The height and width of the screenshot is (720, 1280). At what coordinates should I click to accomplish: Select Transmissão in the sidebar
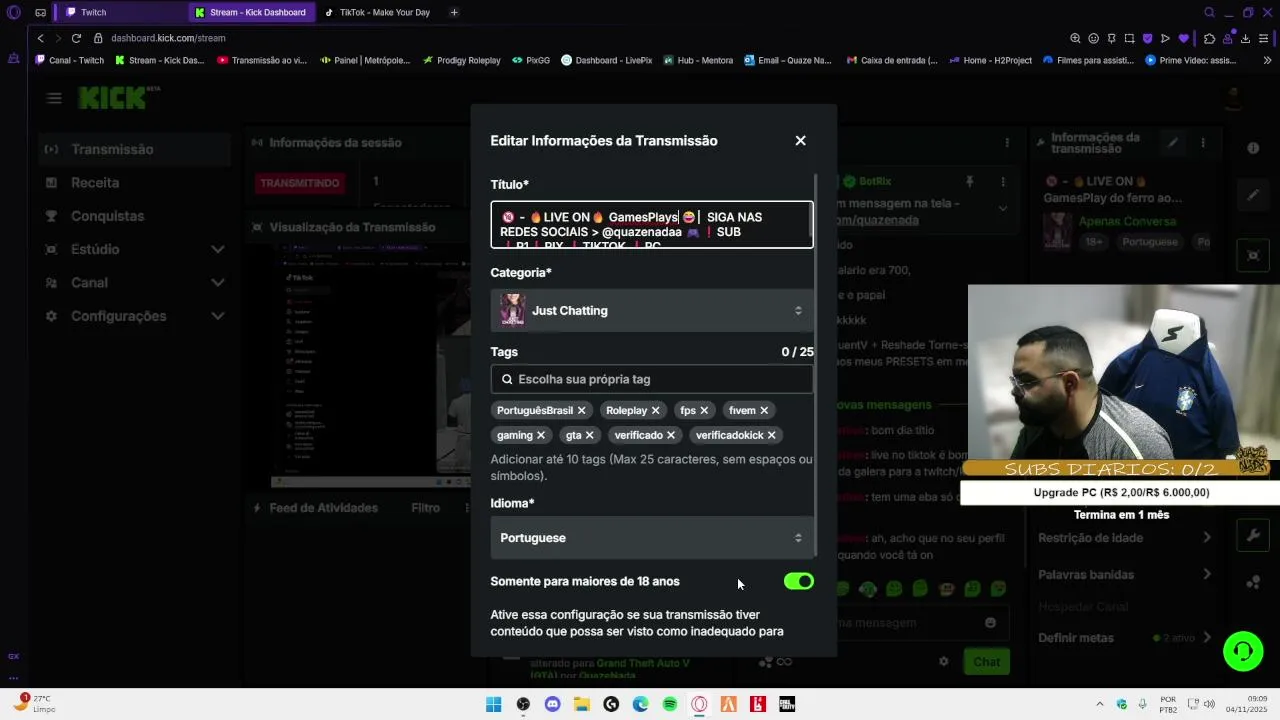pyautogui.click(x=135, y=149)
